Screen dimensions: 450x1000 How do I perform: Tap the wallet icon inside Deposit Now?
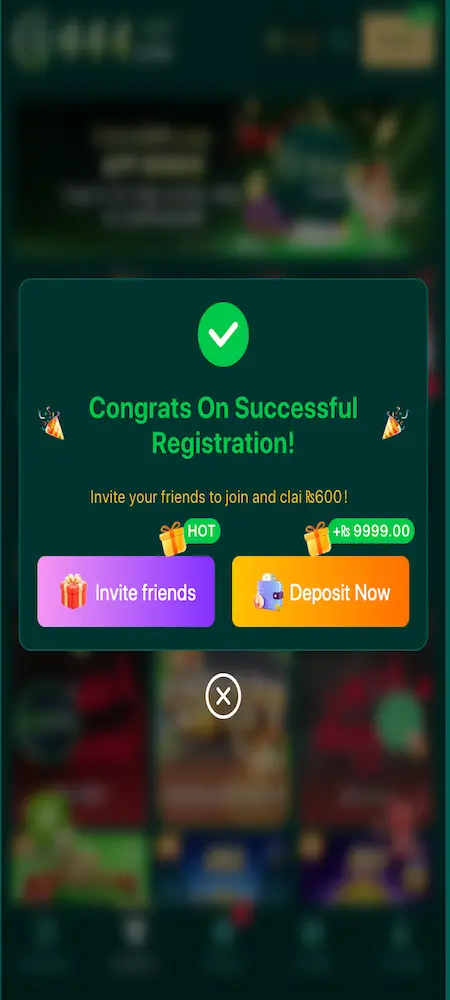point(268,592)
